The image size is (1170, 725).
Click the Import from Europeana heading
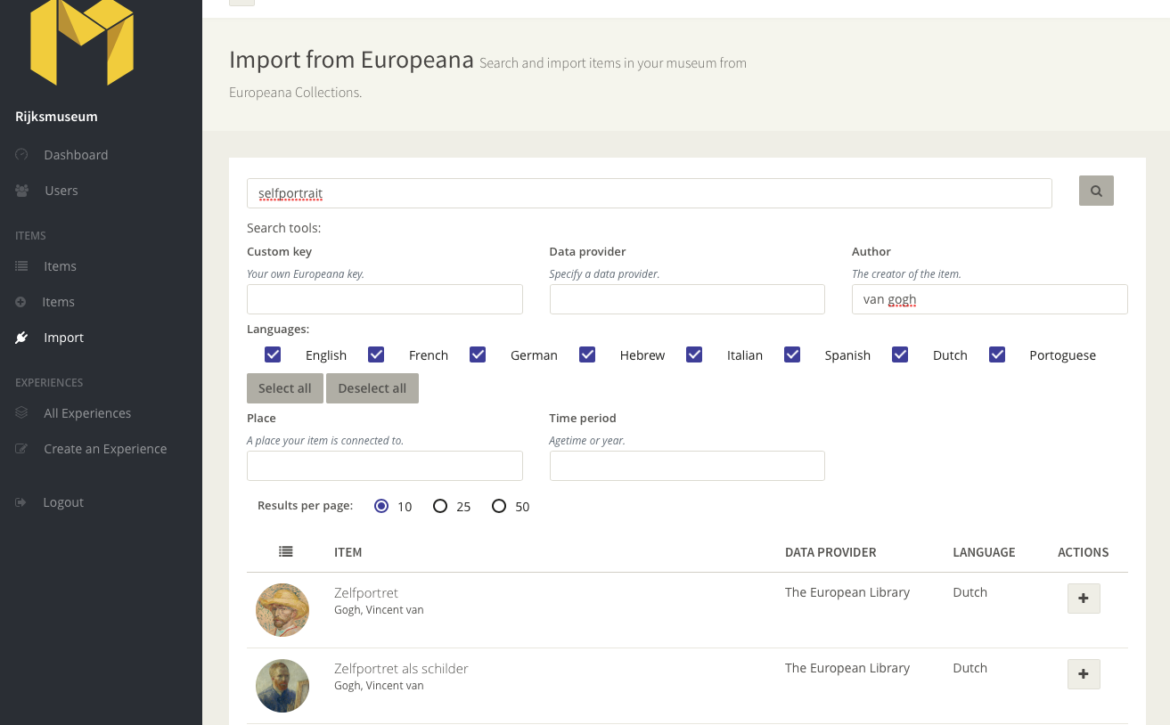click(351, 60)
